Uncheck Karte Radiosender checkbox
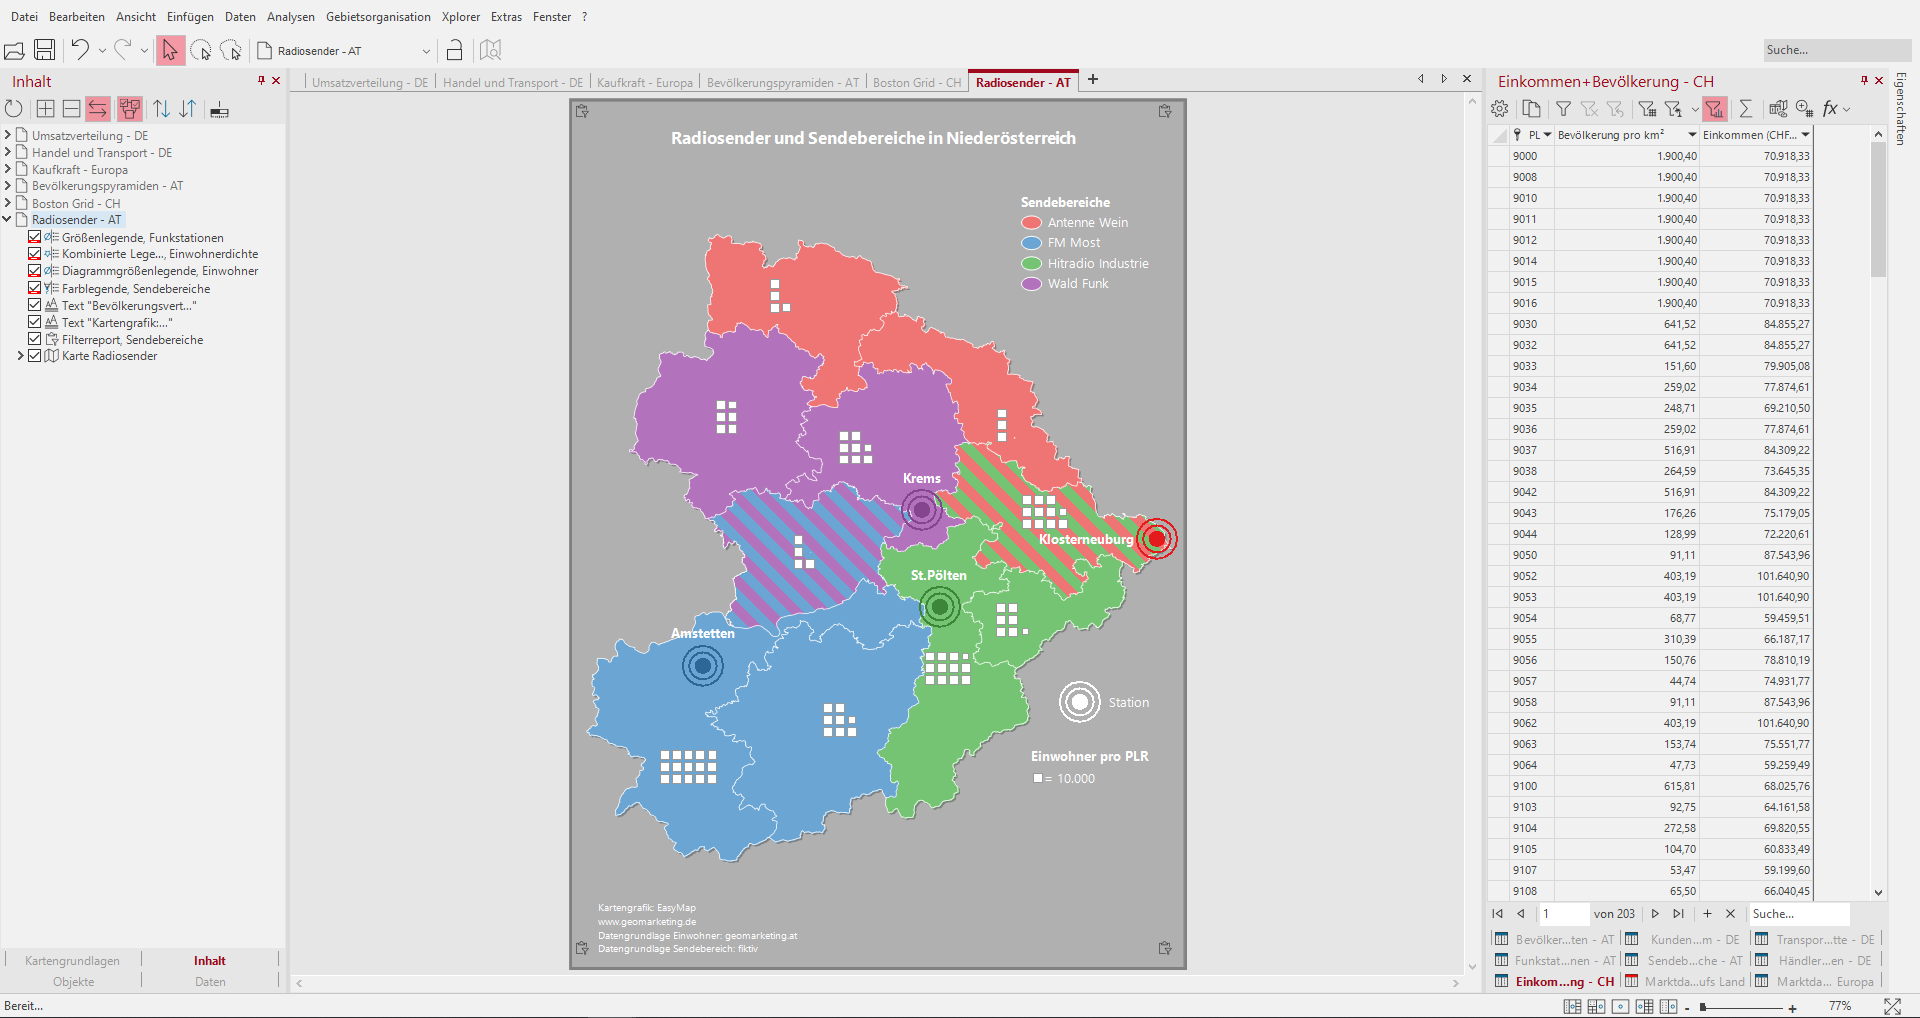The width and height of the screenshot is (1920, 1018). [x=35, y=356]
